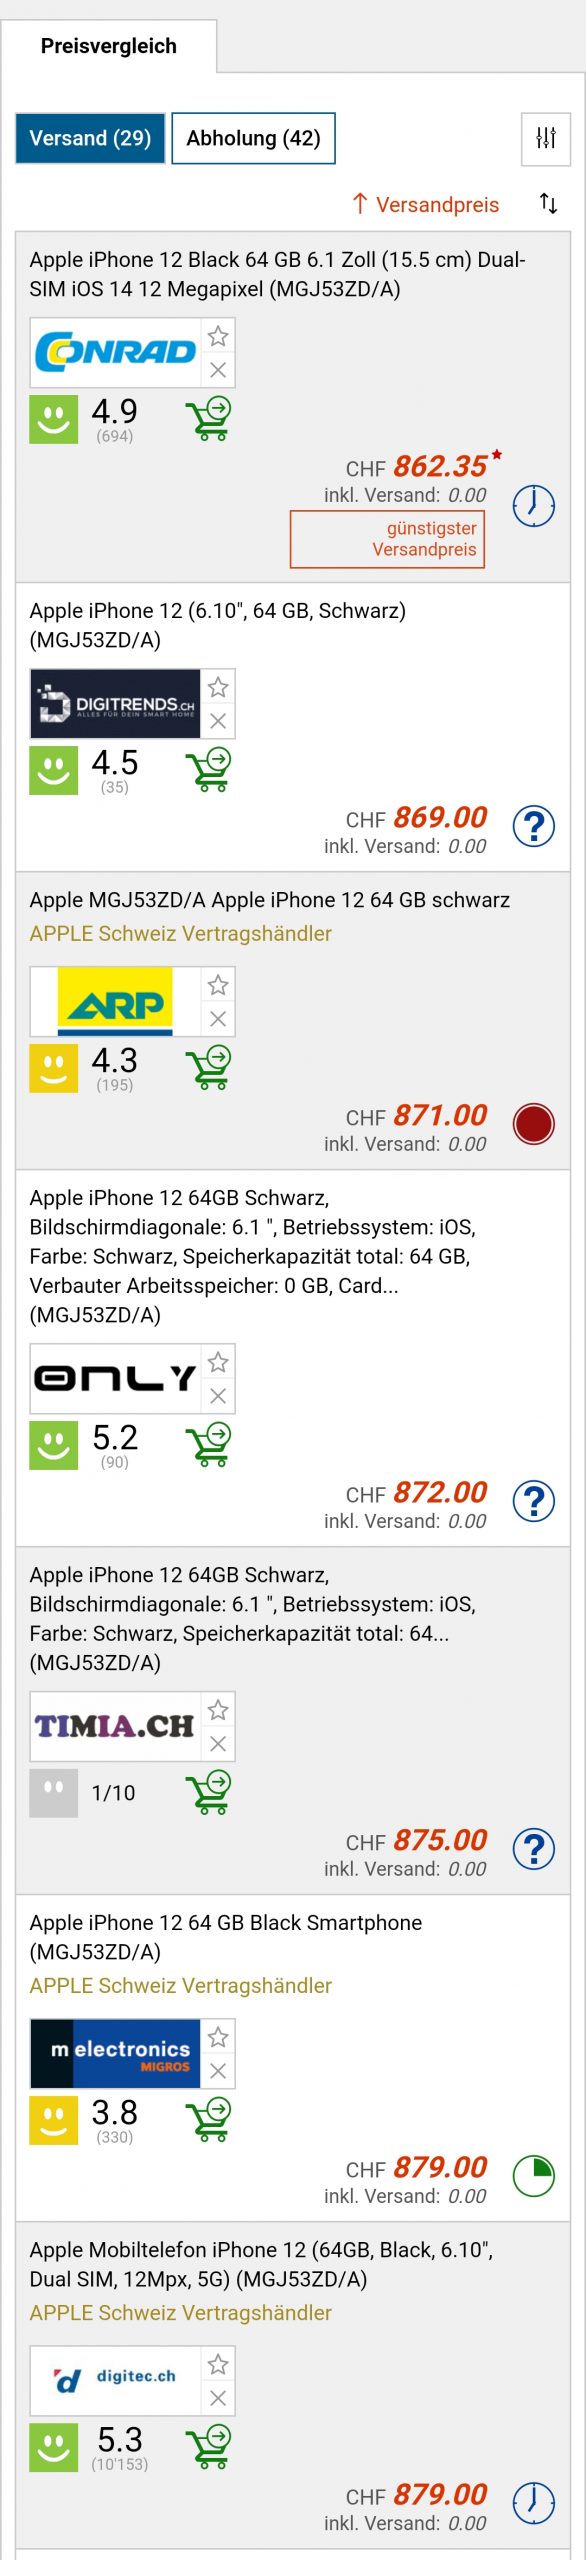Image resolution: width=586 pixels, height=2560 pixels.
Task: Select the Preisvergleich tab
Action: click(x=109, y=46)
